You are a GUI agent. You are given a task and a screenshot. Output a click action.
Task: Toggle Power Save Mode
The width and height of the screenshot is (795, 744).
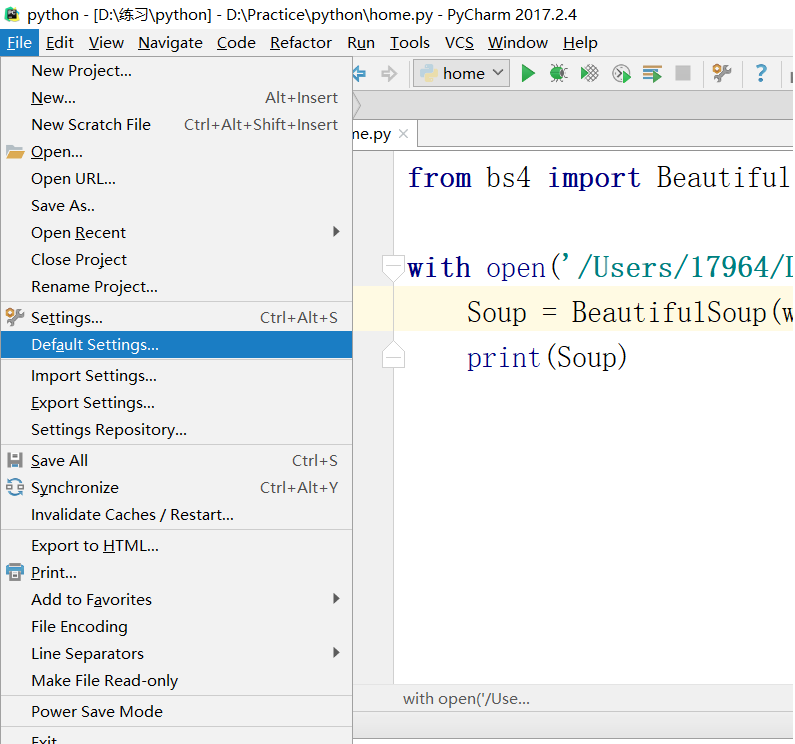pyautogui.click(x=97, y=711)
